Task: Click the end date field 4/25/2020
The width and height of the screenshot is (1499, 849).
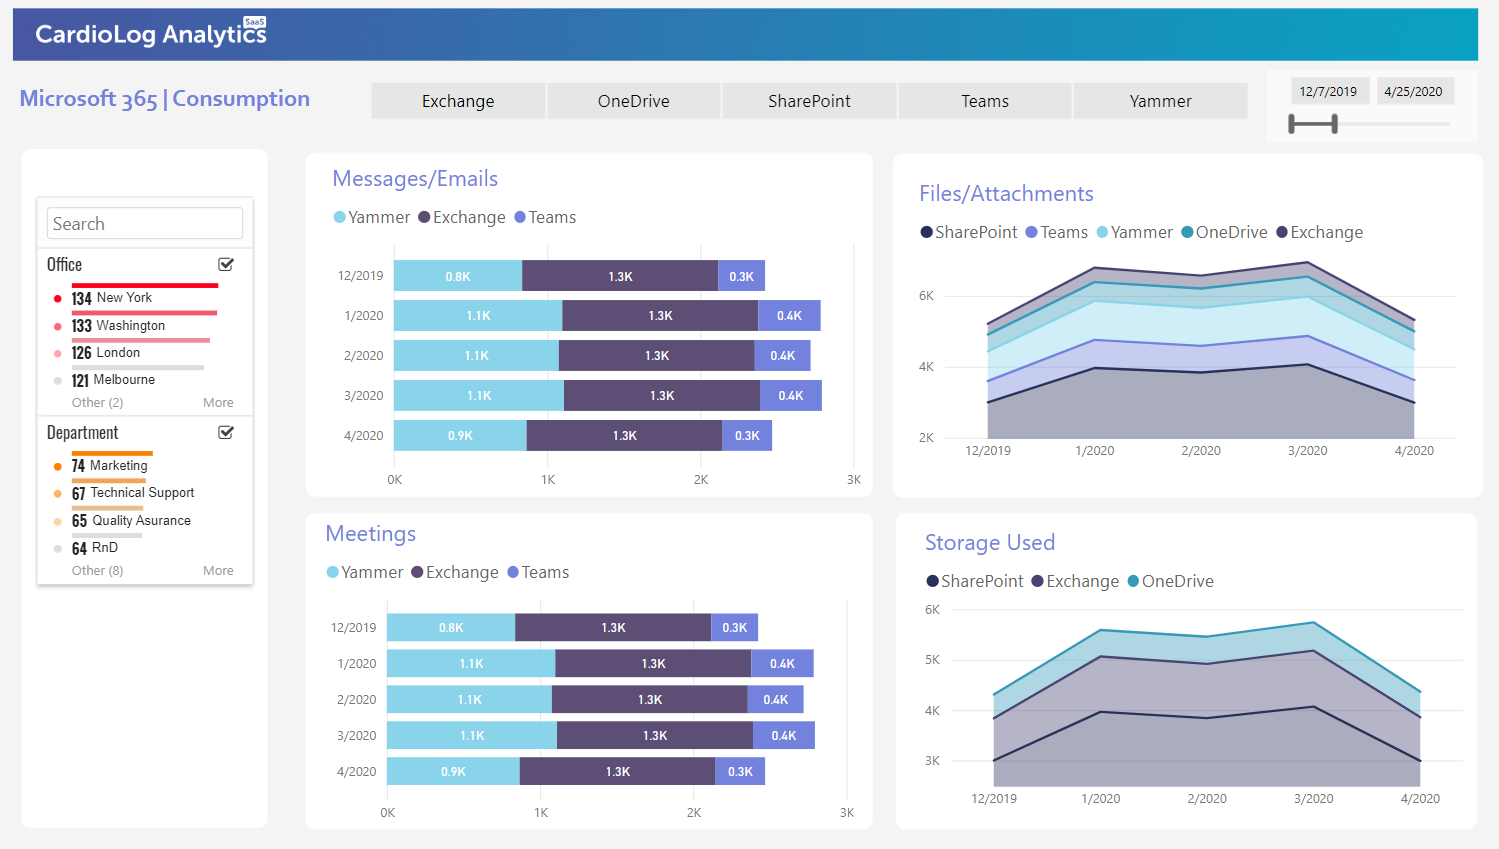Action: coord(1414,91)
